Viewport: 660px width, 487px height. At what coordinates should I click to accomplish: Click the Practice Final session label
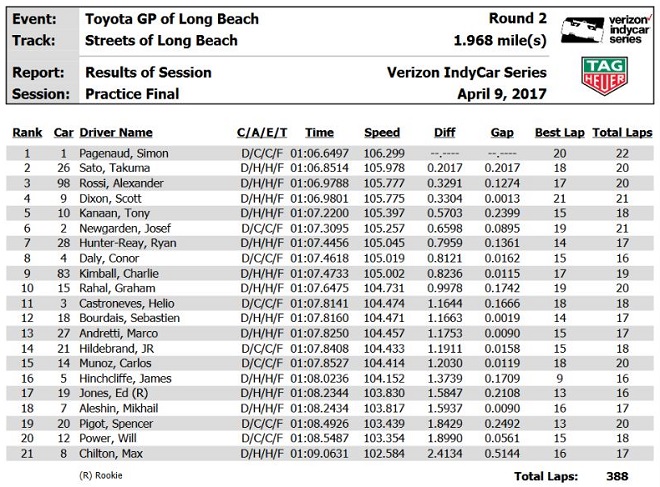pyautogui.click(x=132, y=93)
